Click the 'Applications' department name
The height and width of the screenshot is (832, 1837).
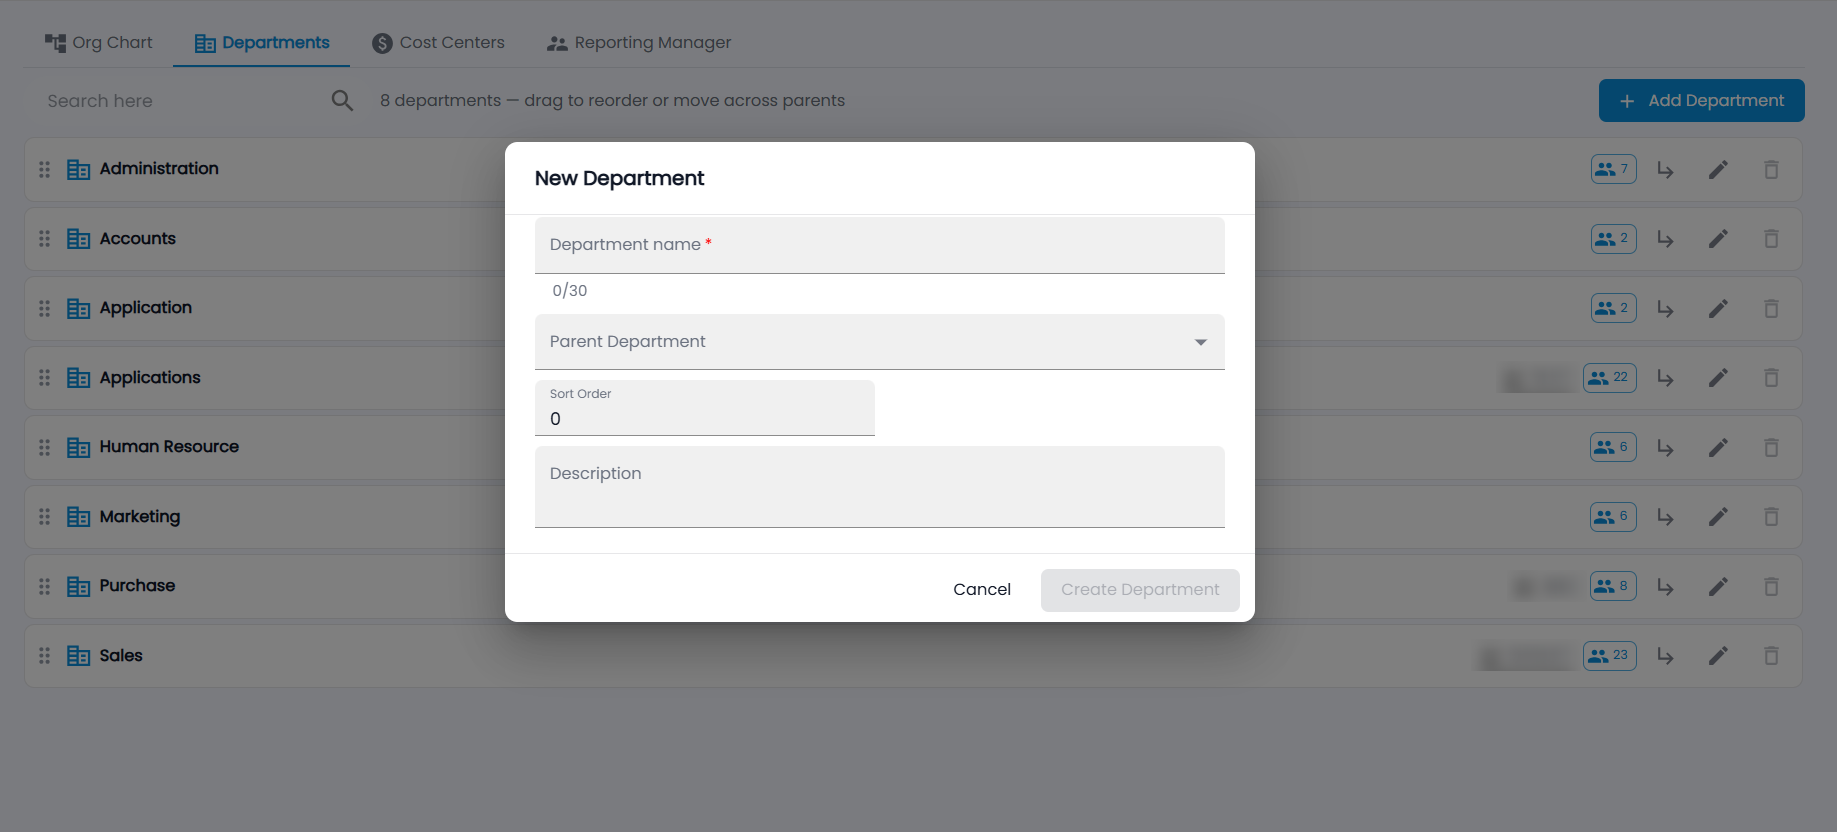pyautogui.click(x=150, y=378)
